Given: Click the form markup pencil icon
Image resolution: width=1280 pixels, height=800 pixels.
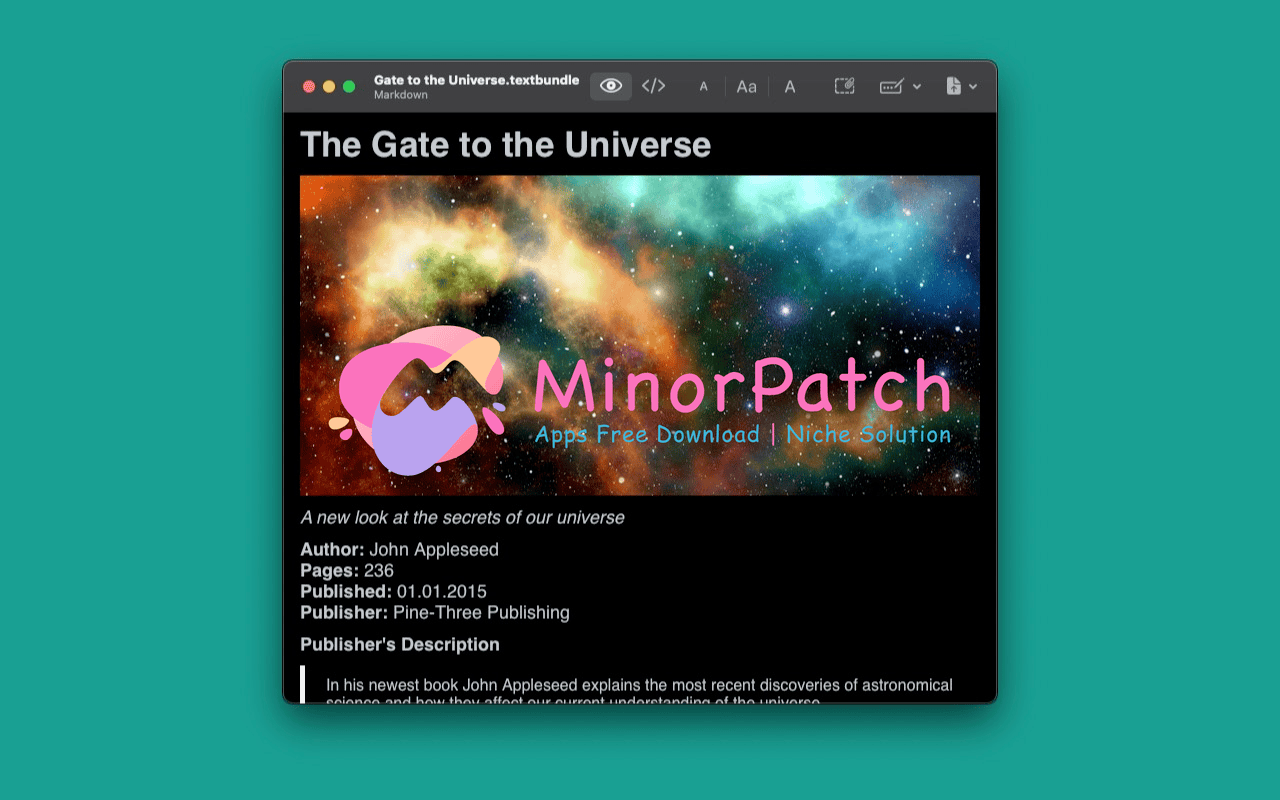Looking at the screenshot, I should [x=892, y=86].
